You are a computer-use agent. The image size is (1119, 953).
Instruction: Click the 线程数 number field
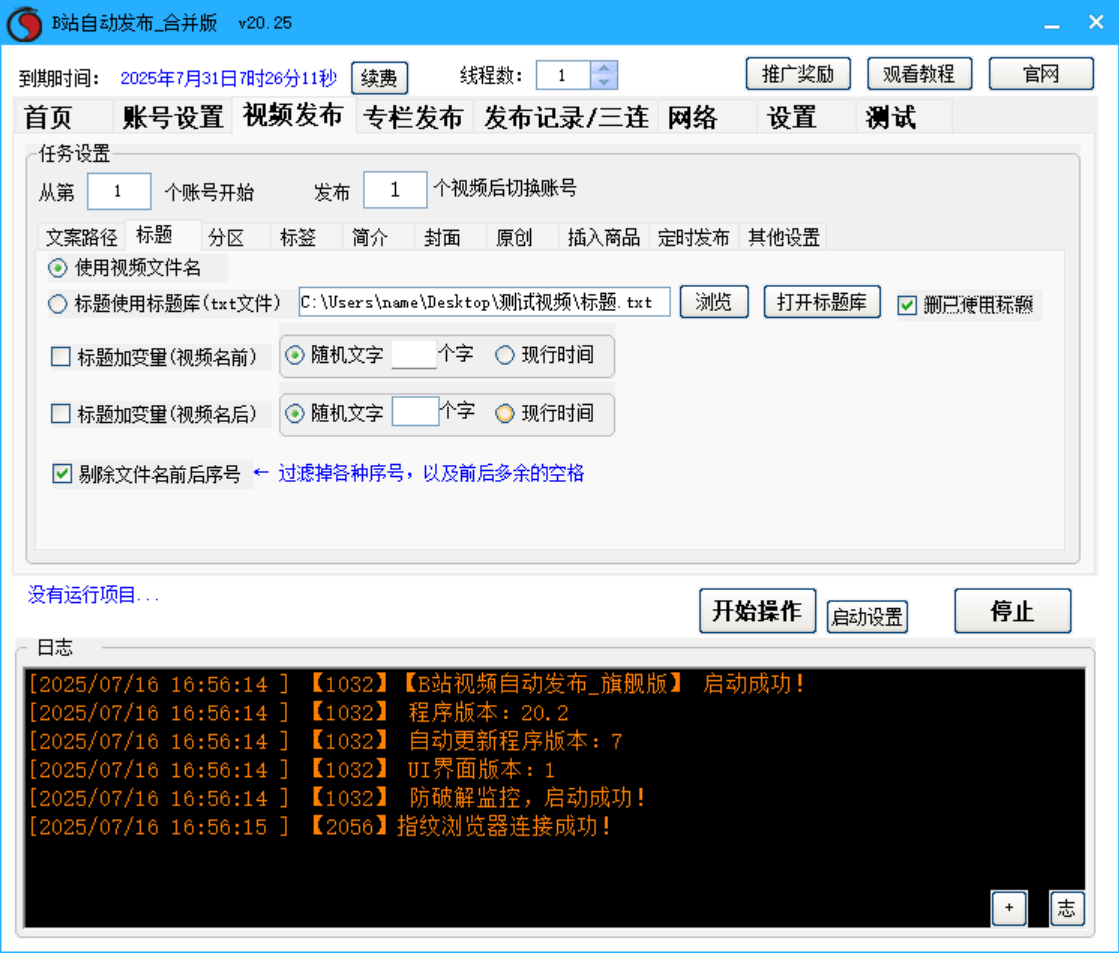pos(563,75)
